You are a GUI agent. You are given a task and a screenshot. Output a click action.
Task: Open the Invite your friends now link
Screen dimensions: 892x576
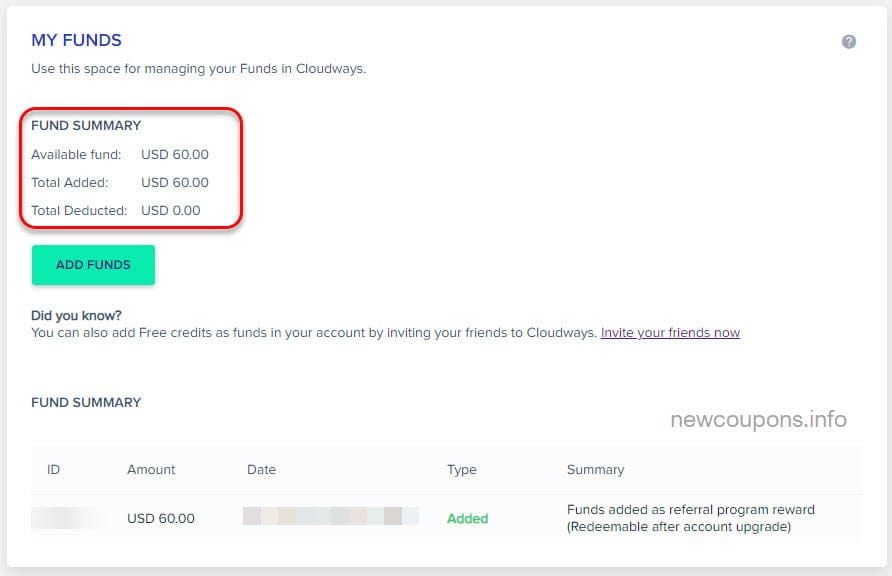point(670,333)
